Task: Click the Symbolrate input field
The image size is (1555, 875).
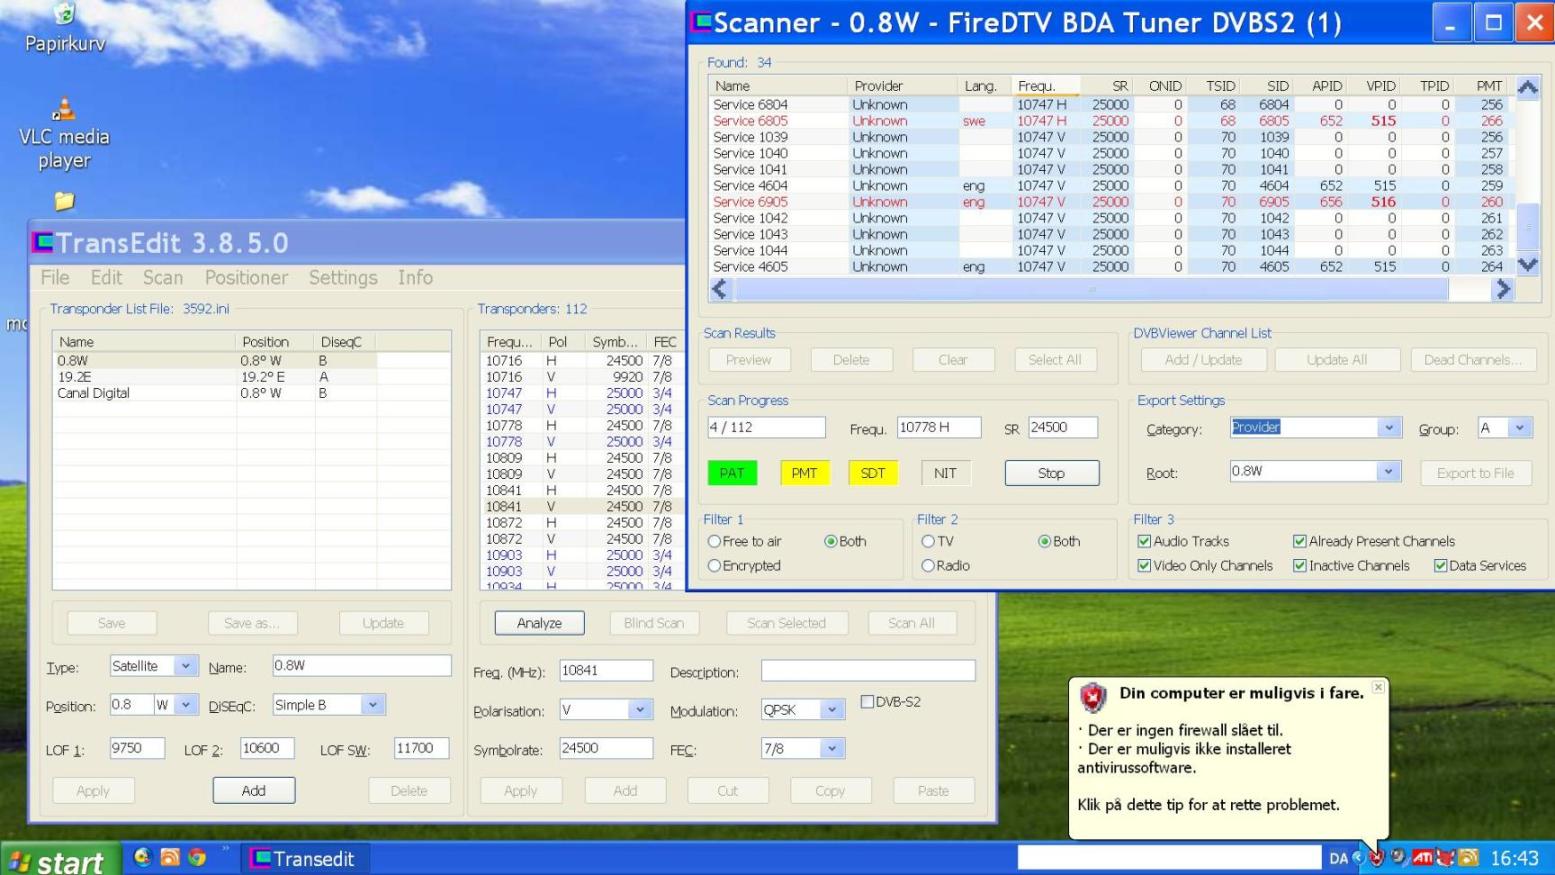Action: click(x=606, y=748)
